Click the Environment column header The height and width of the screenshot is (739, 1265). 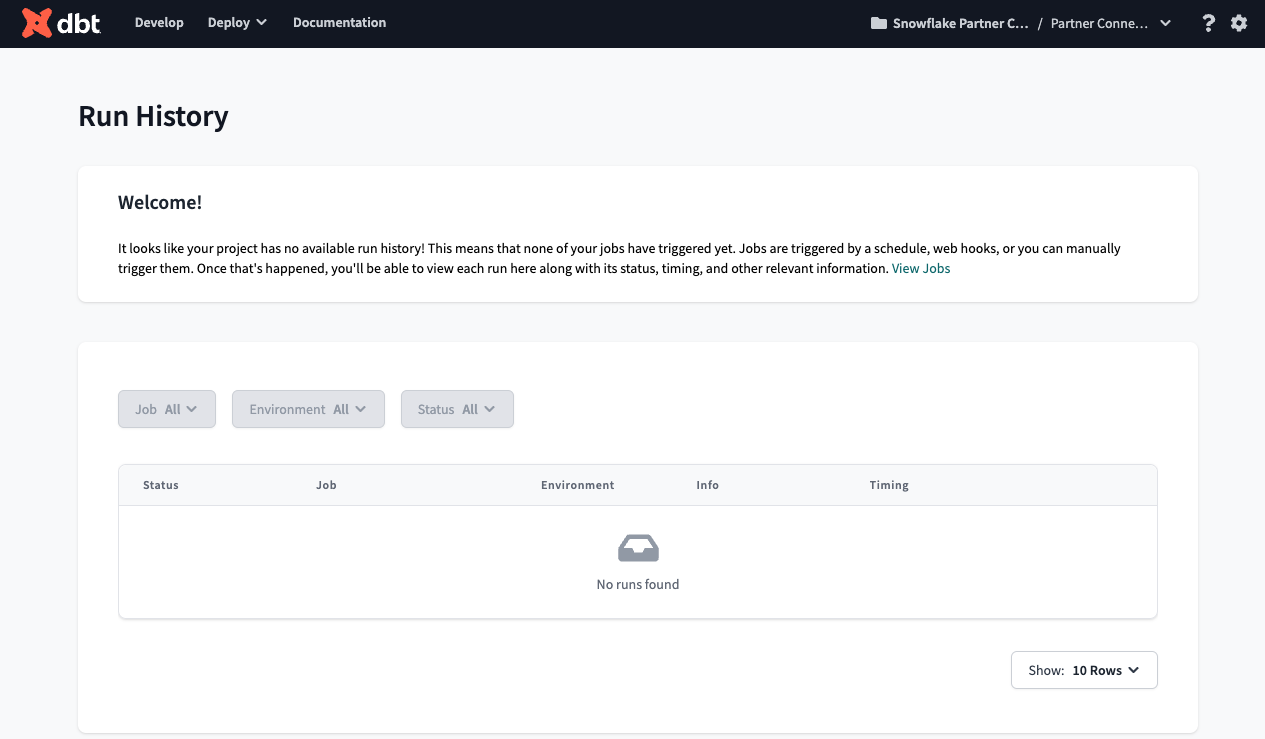[577, 485]
